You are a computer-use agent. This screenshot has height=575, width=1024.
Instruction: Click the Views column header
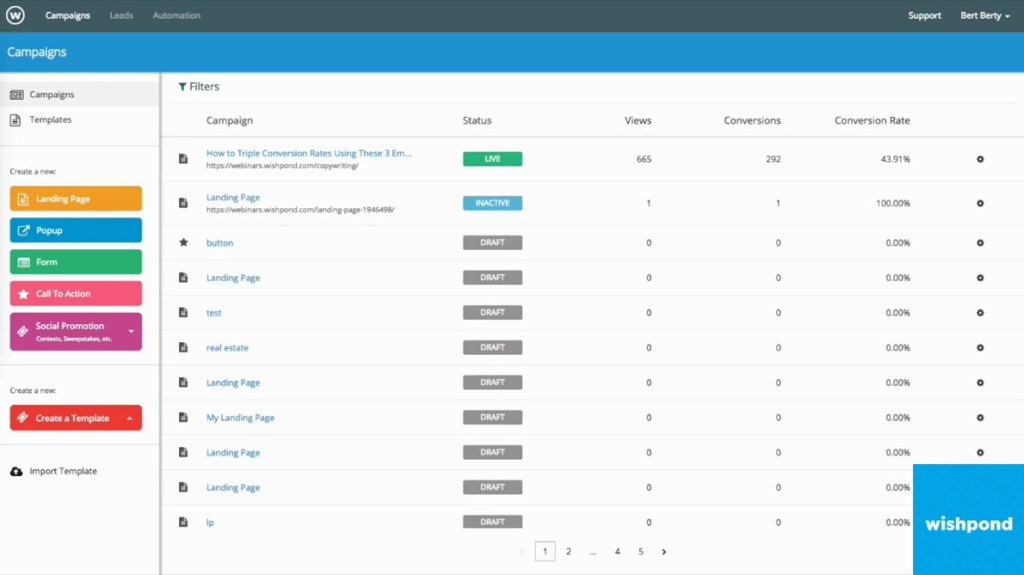637,120
